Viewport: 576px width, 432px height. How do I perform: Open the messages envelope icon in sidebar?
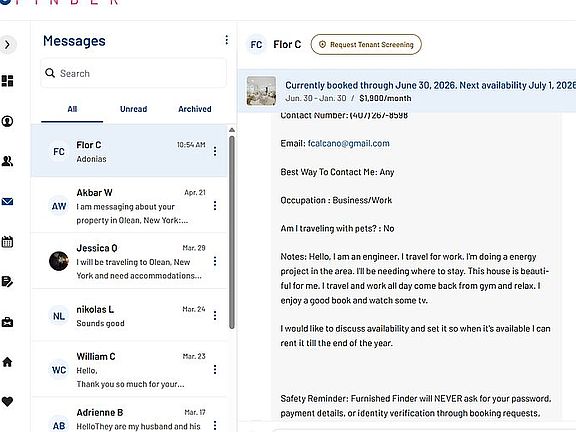pos(7,201)
